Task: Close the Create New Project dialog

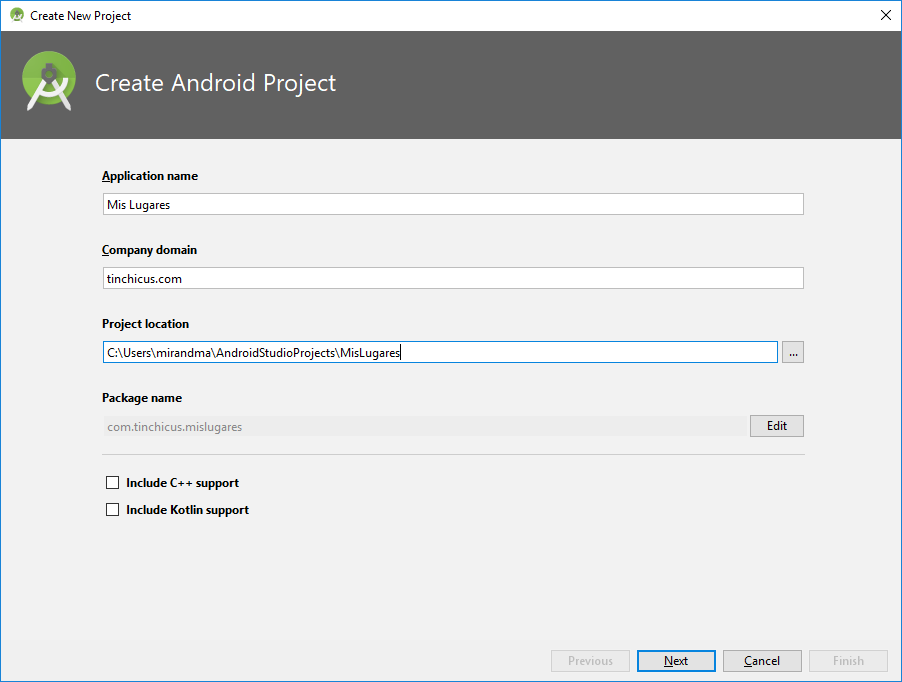Action: point(885,15)
